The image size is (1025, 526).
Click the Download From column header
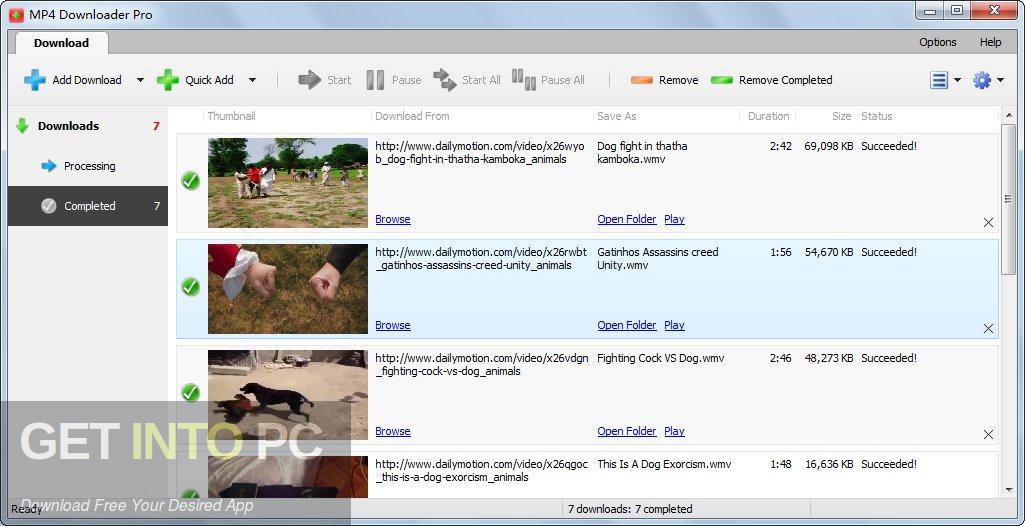(412, 116)
